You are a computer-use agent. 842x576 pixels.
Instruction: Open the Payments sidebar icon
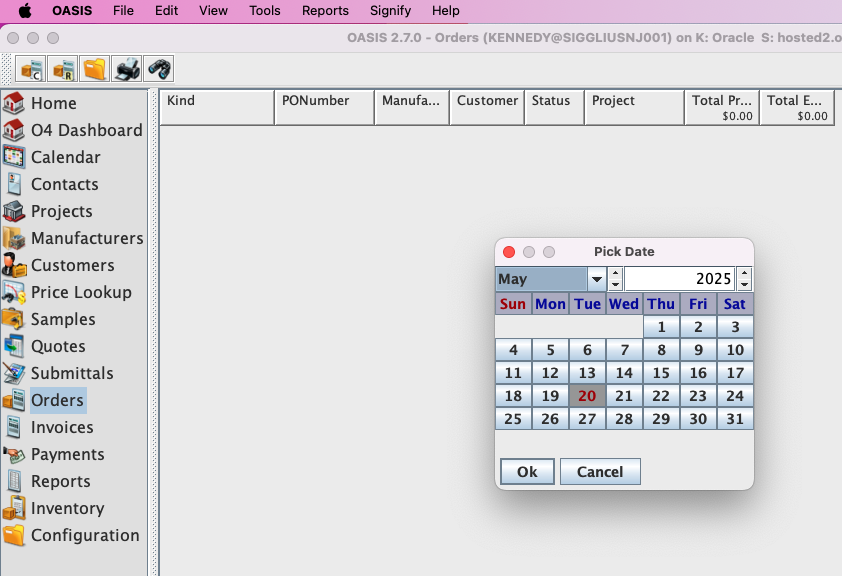(x=13, y=454)
